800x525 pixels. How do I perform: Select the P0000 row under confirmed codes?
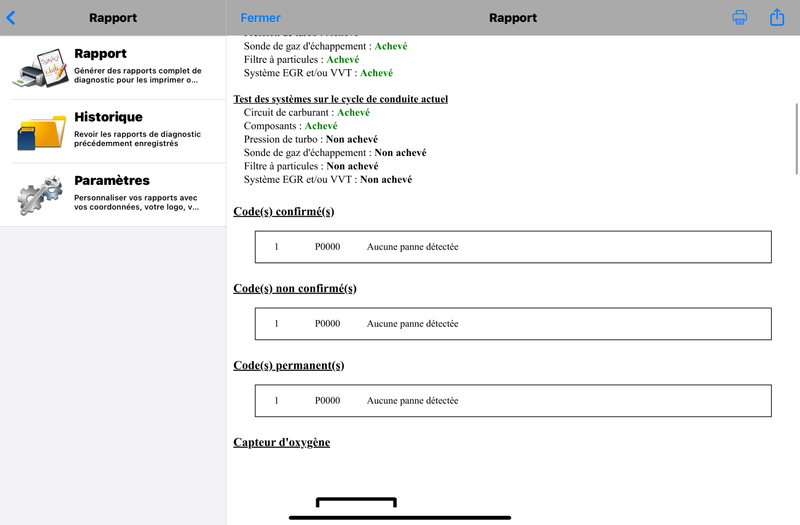coord(513,247)
